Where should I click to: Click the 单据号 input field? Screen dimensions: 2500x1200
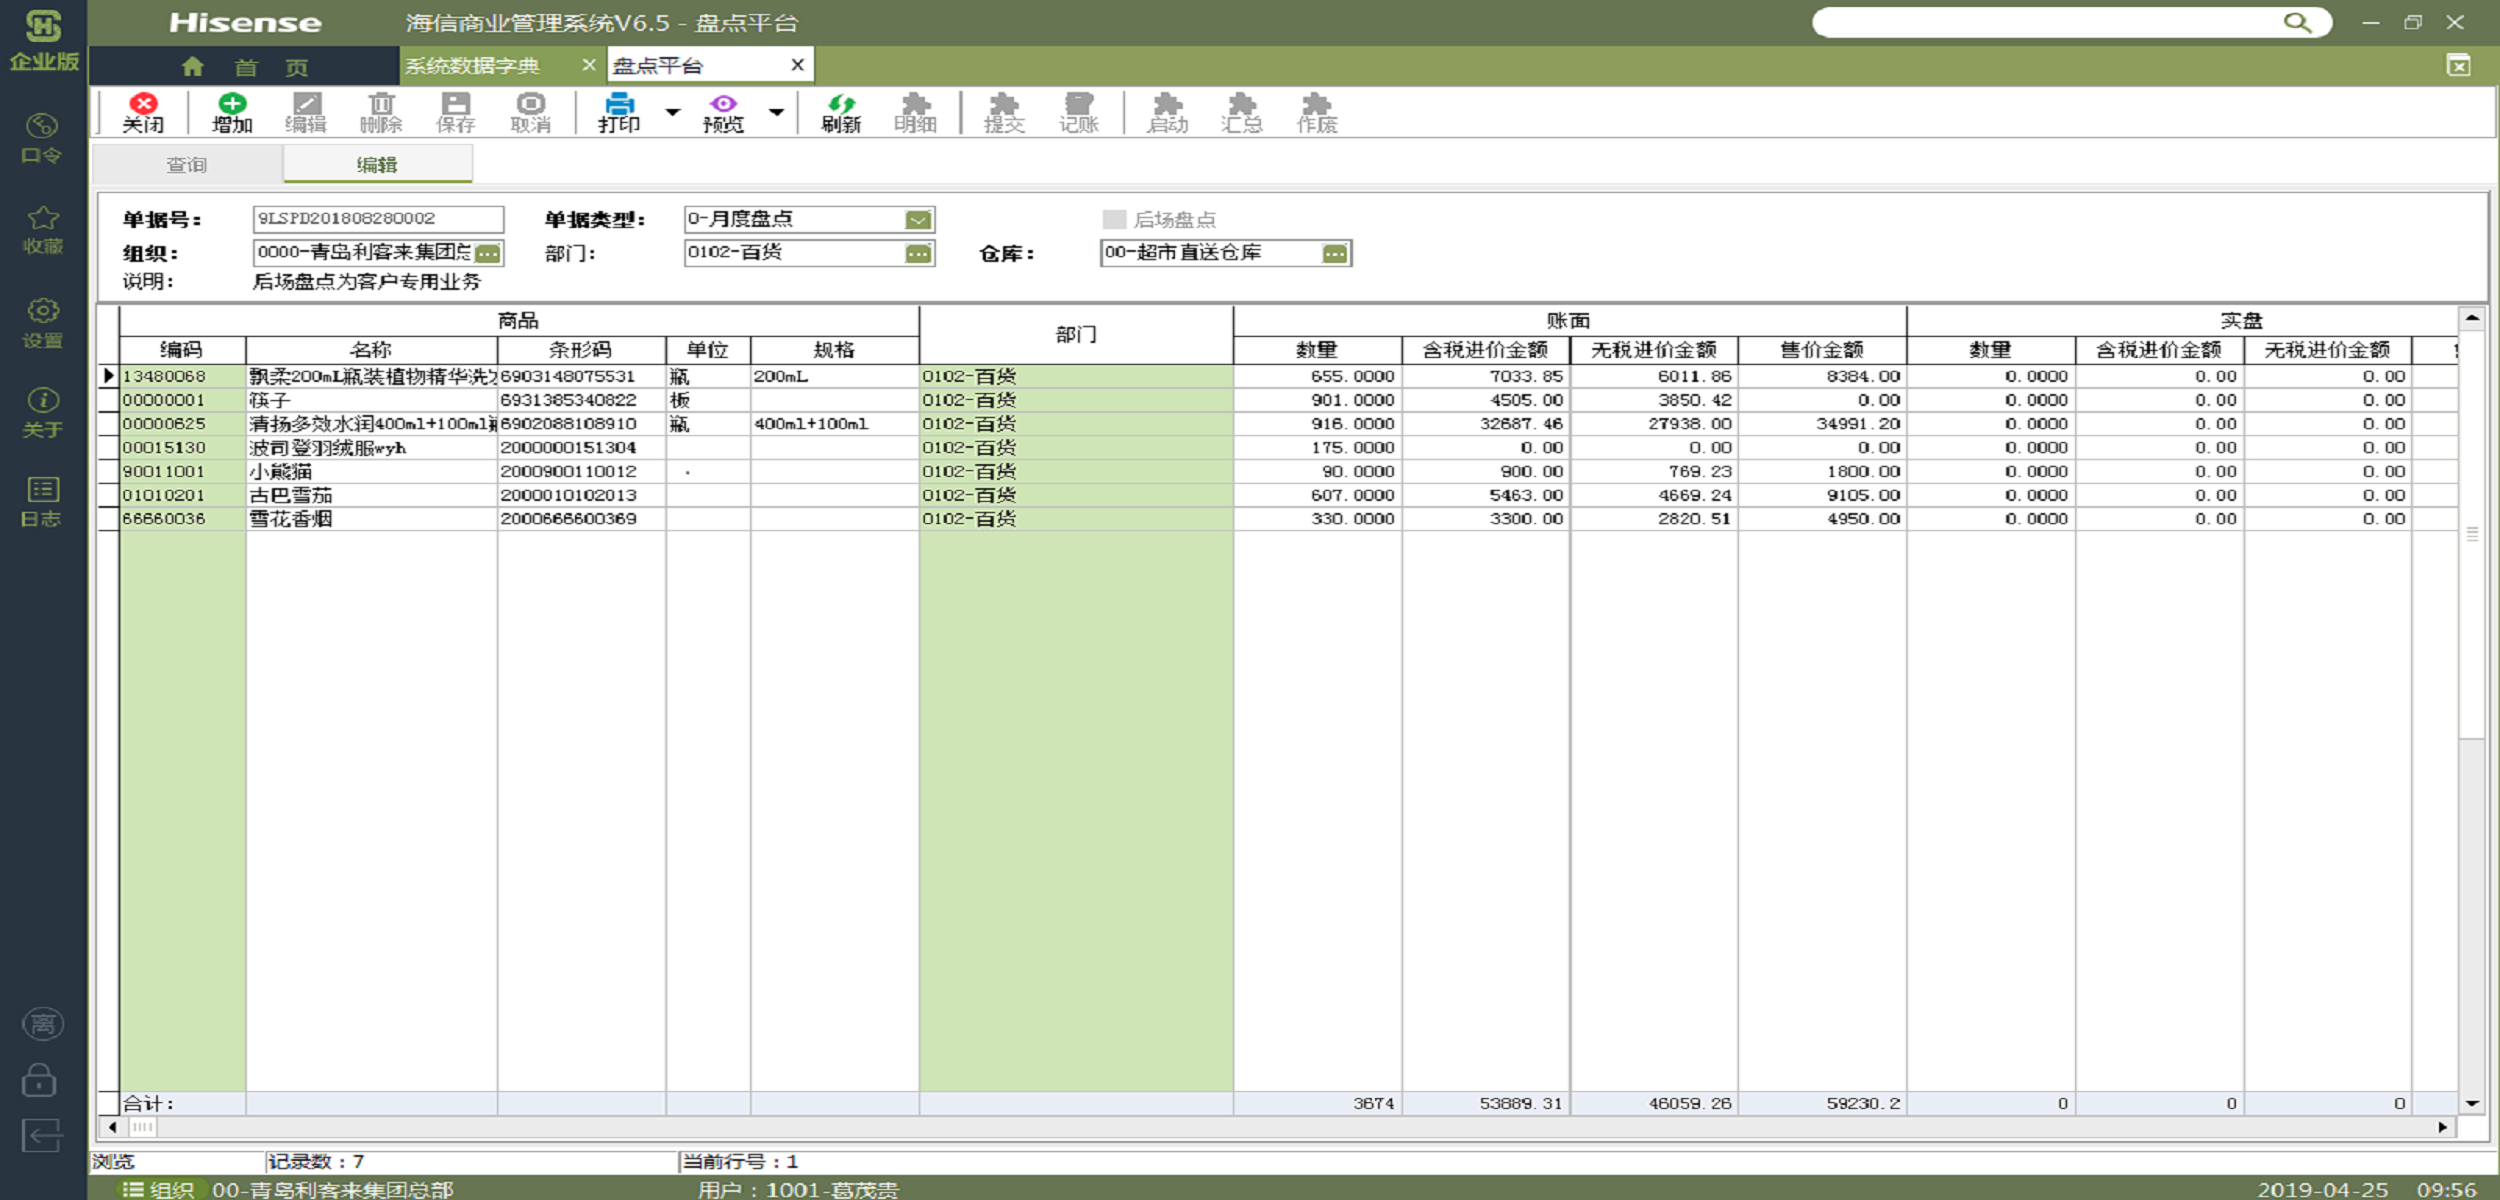pos(378,219)
